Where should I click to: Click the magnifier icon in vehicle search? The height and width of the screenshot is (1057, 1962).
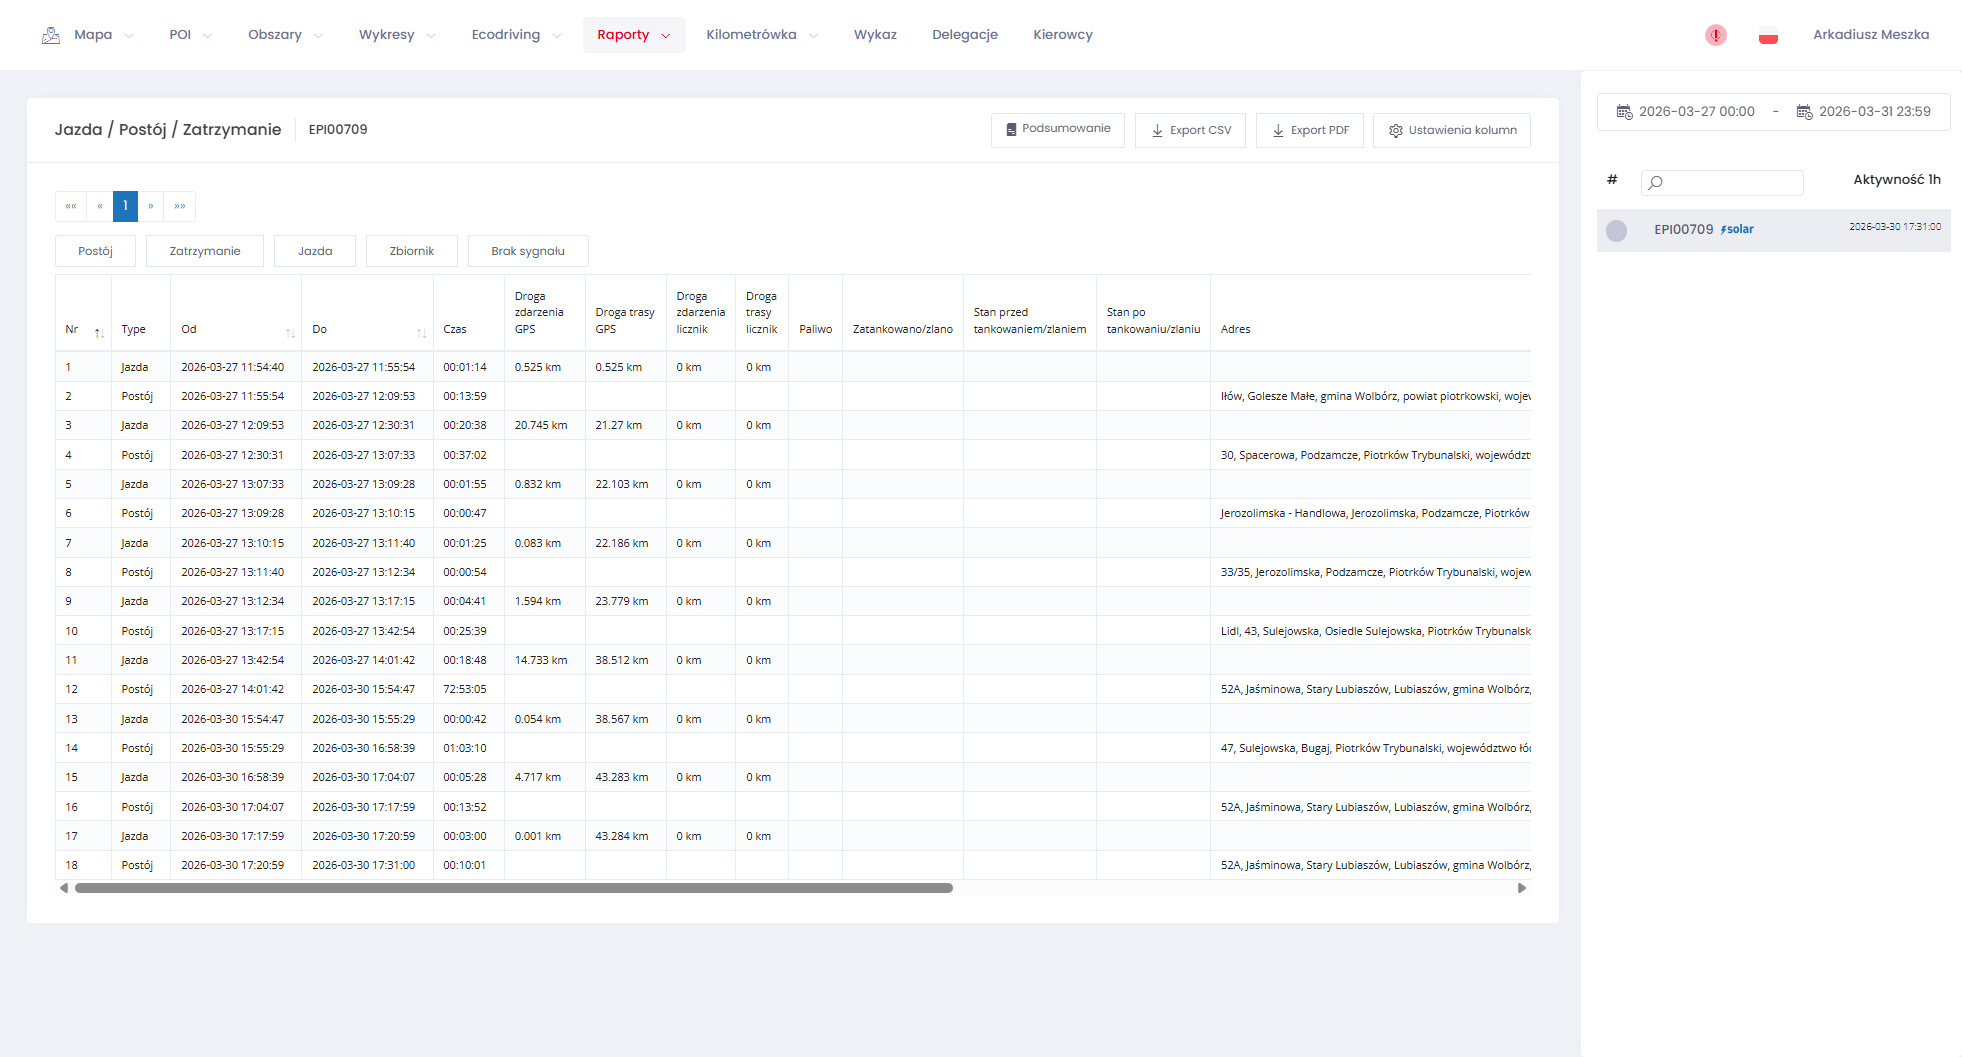[x=1656, y=182]
